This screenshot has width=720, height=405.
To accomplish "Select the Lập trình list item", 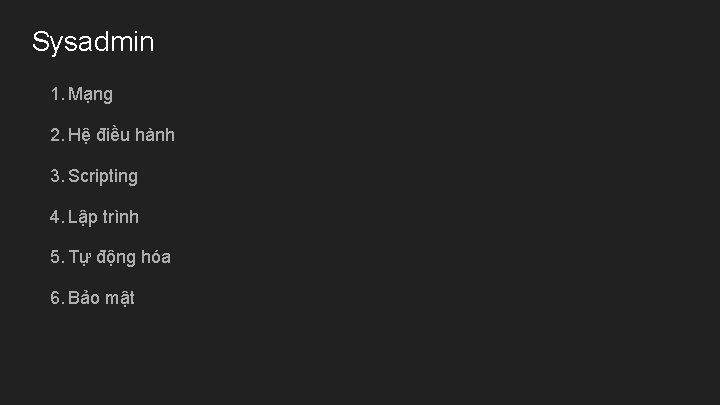I will [103, 217].
